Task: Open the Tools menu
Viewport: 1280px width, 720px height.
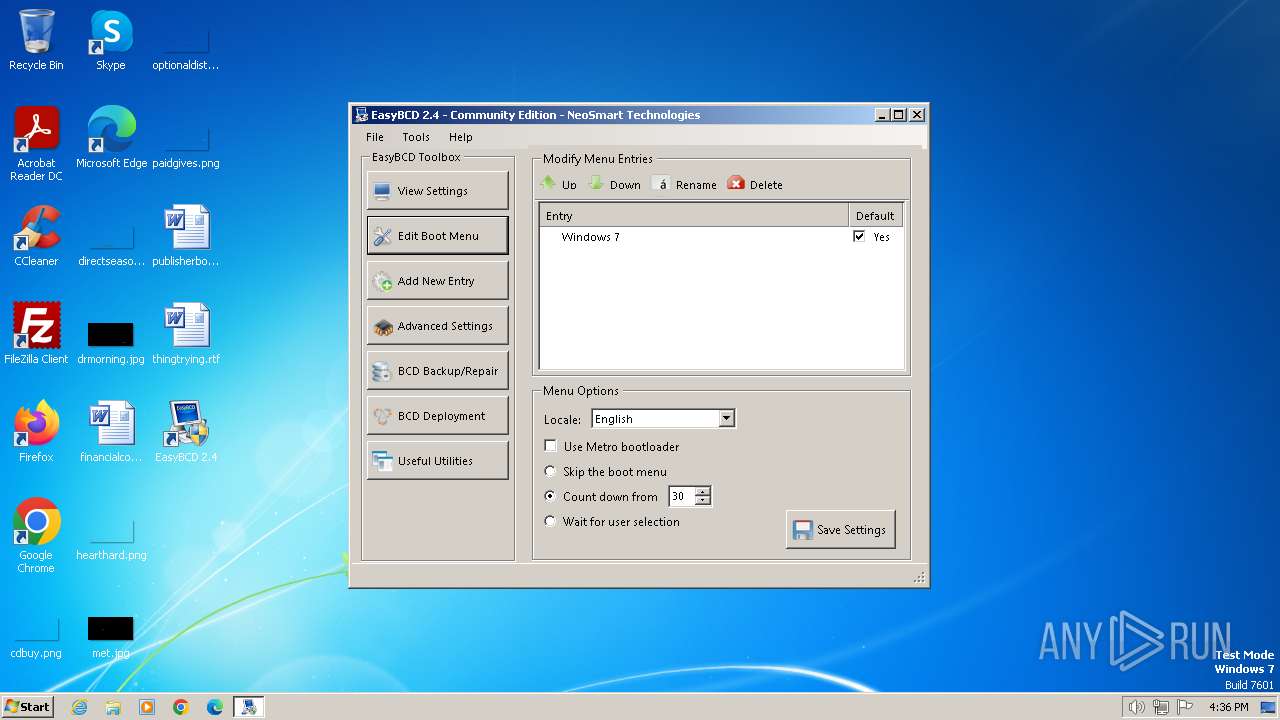Action: (416, 137)
